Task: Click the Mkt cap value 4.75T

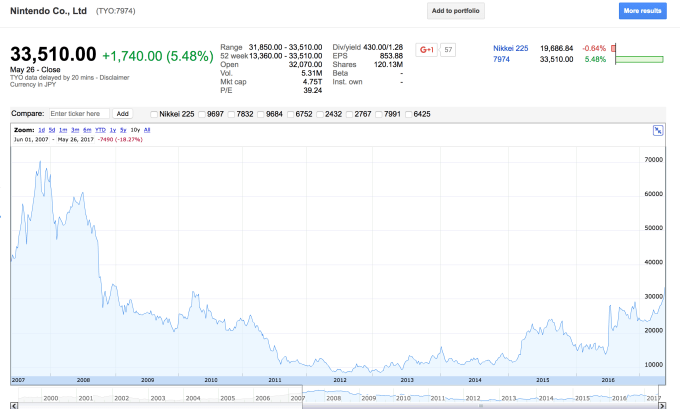Action: [312, 82]
